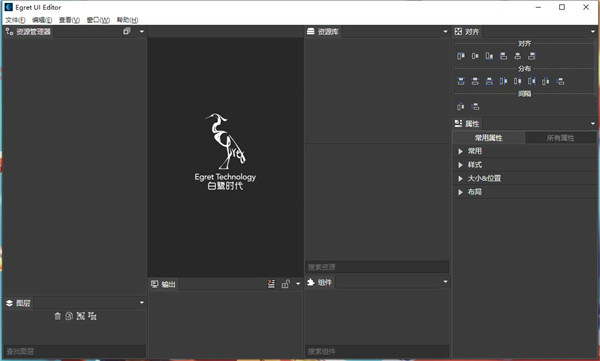Viewport: 600px width, 361px height.
Task: Click the 搜索组件 search field
Action: (377, 351)
